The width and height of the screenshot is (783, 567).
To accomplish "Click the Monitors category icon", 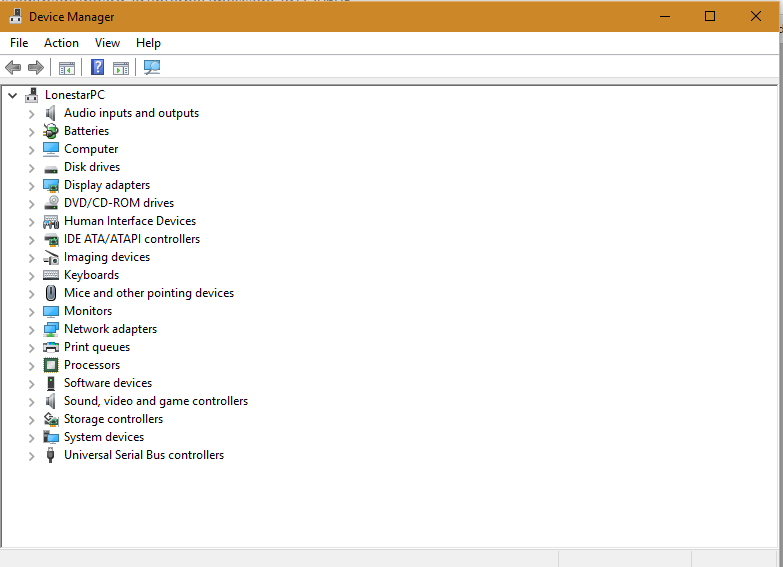I will 51,311.
